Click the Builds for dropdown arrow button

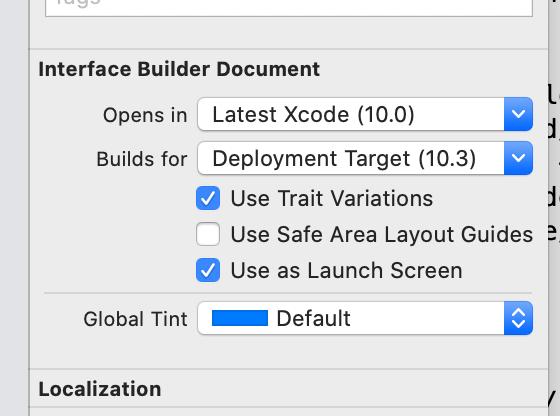[x=518, y=158]
